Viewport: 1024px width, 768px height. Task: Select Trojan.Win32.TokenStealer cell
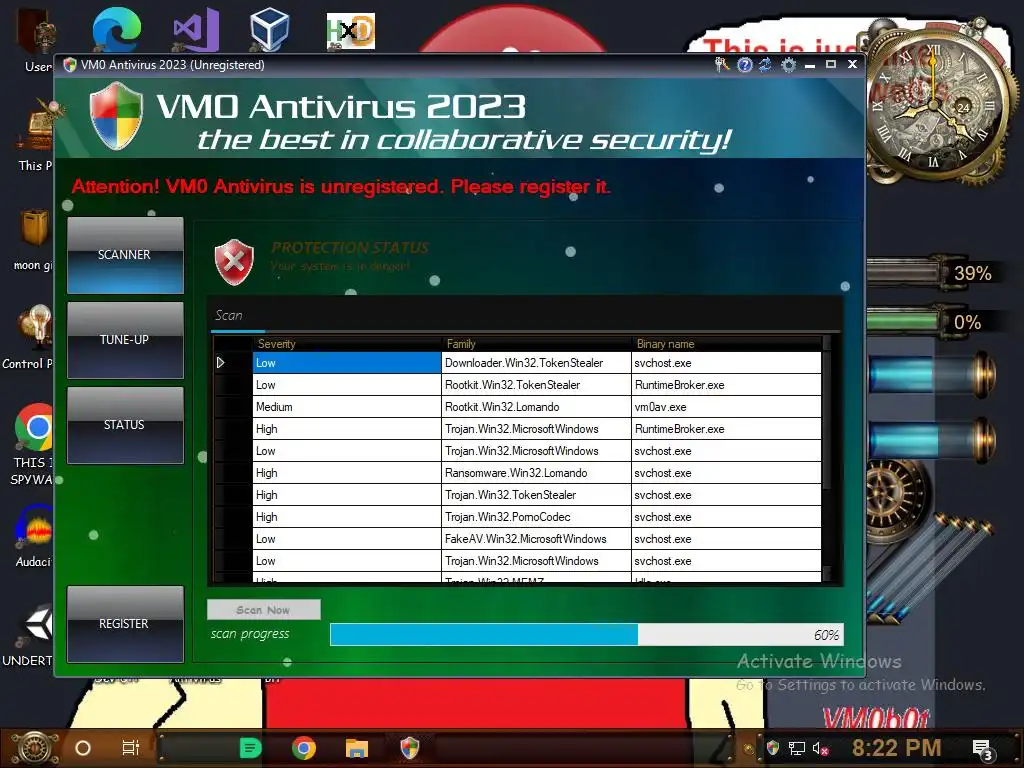pos(537,495)
